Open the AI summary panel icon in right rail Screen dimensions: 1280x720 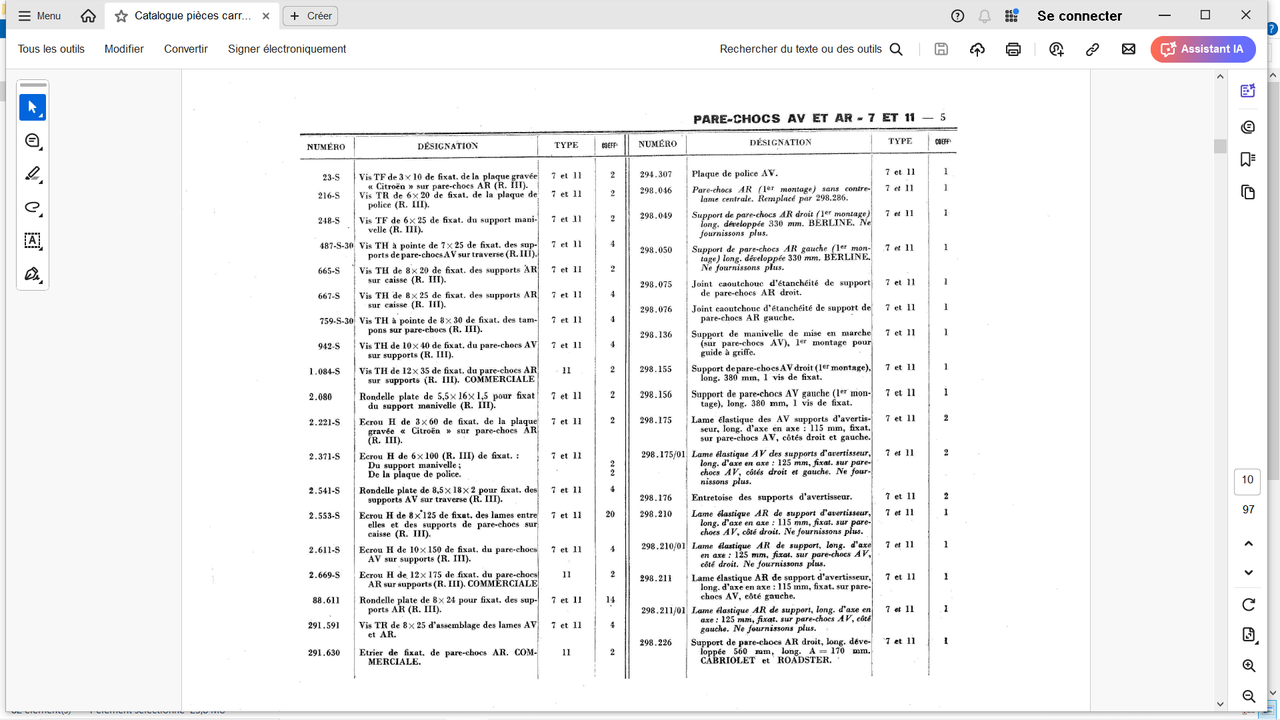click(x=1248, y=91)
